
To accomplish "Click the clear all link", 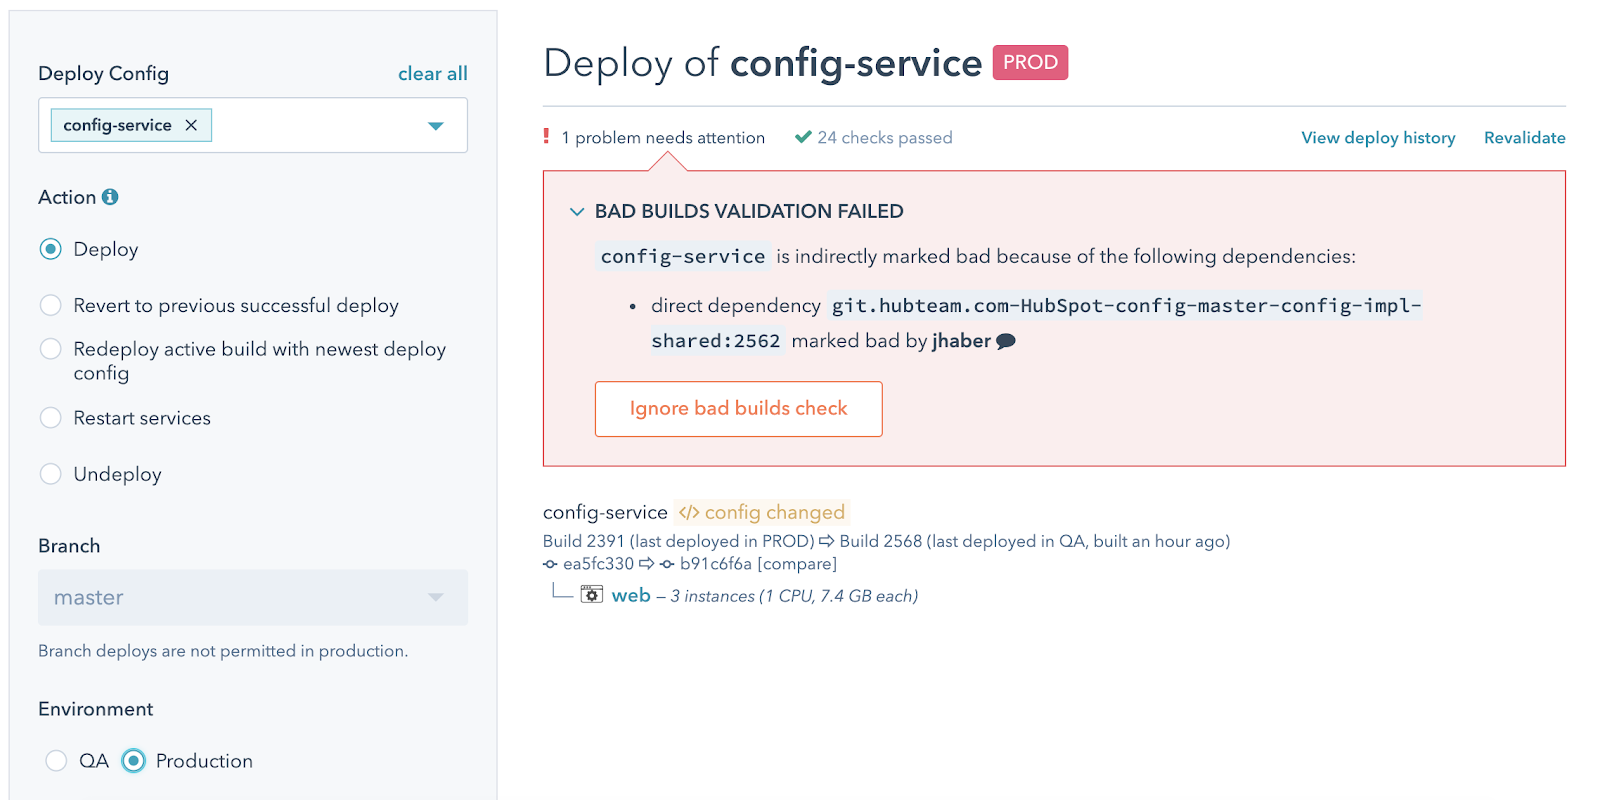I will (433, 74).
